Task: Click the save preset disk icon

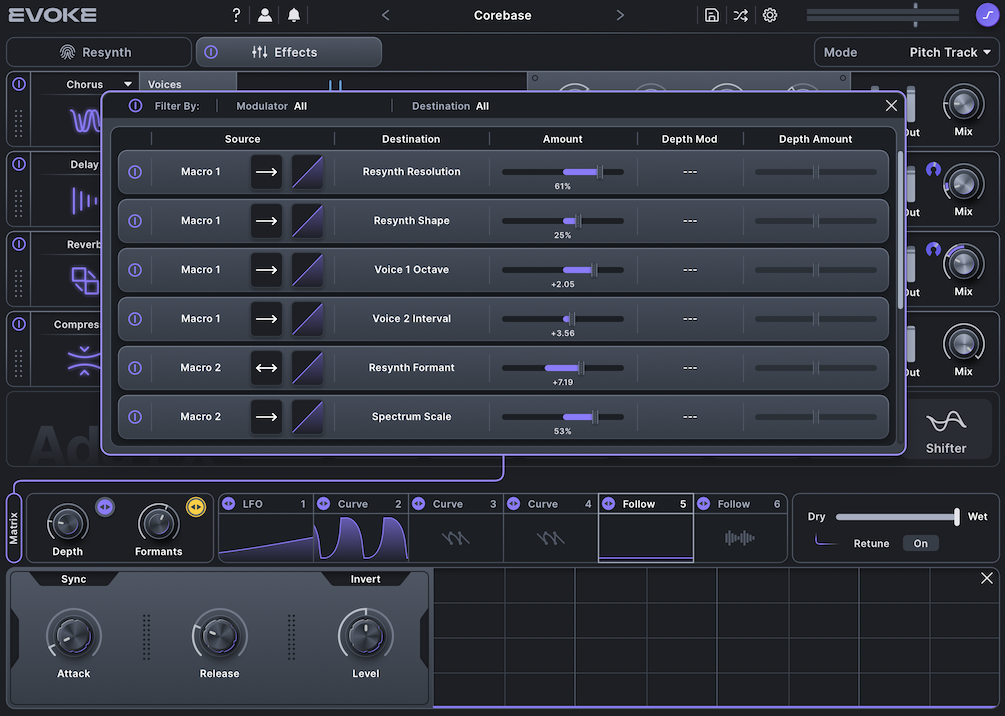Action: [x=711, y=15]
